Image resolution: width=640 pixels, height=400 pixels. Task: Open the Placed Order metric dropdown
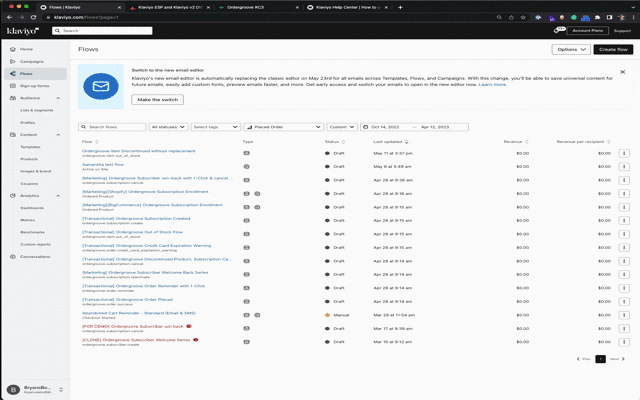284,127
